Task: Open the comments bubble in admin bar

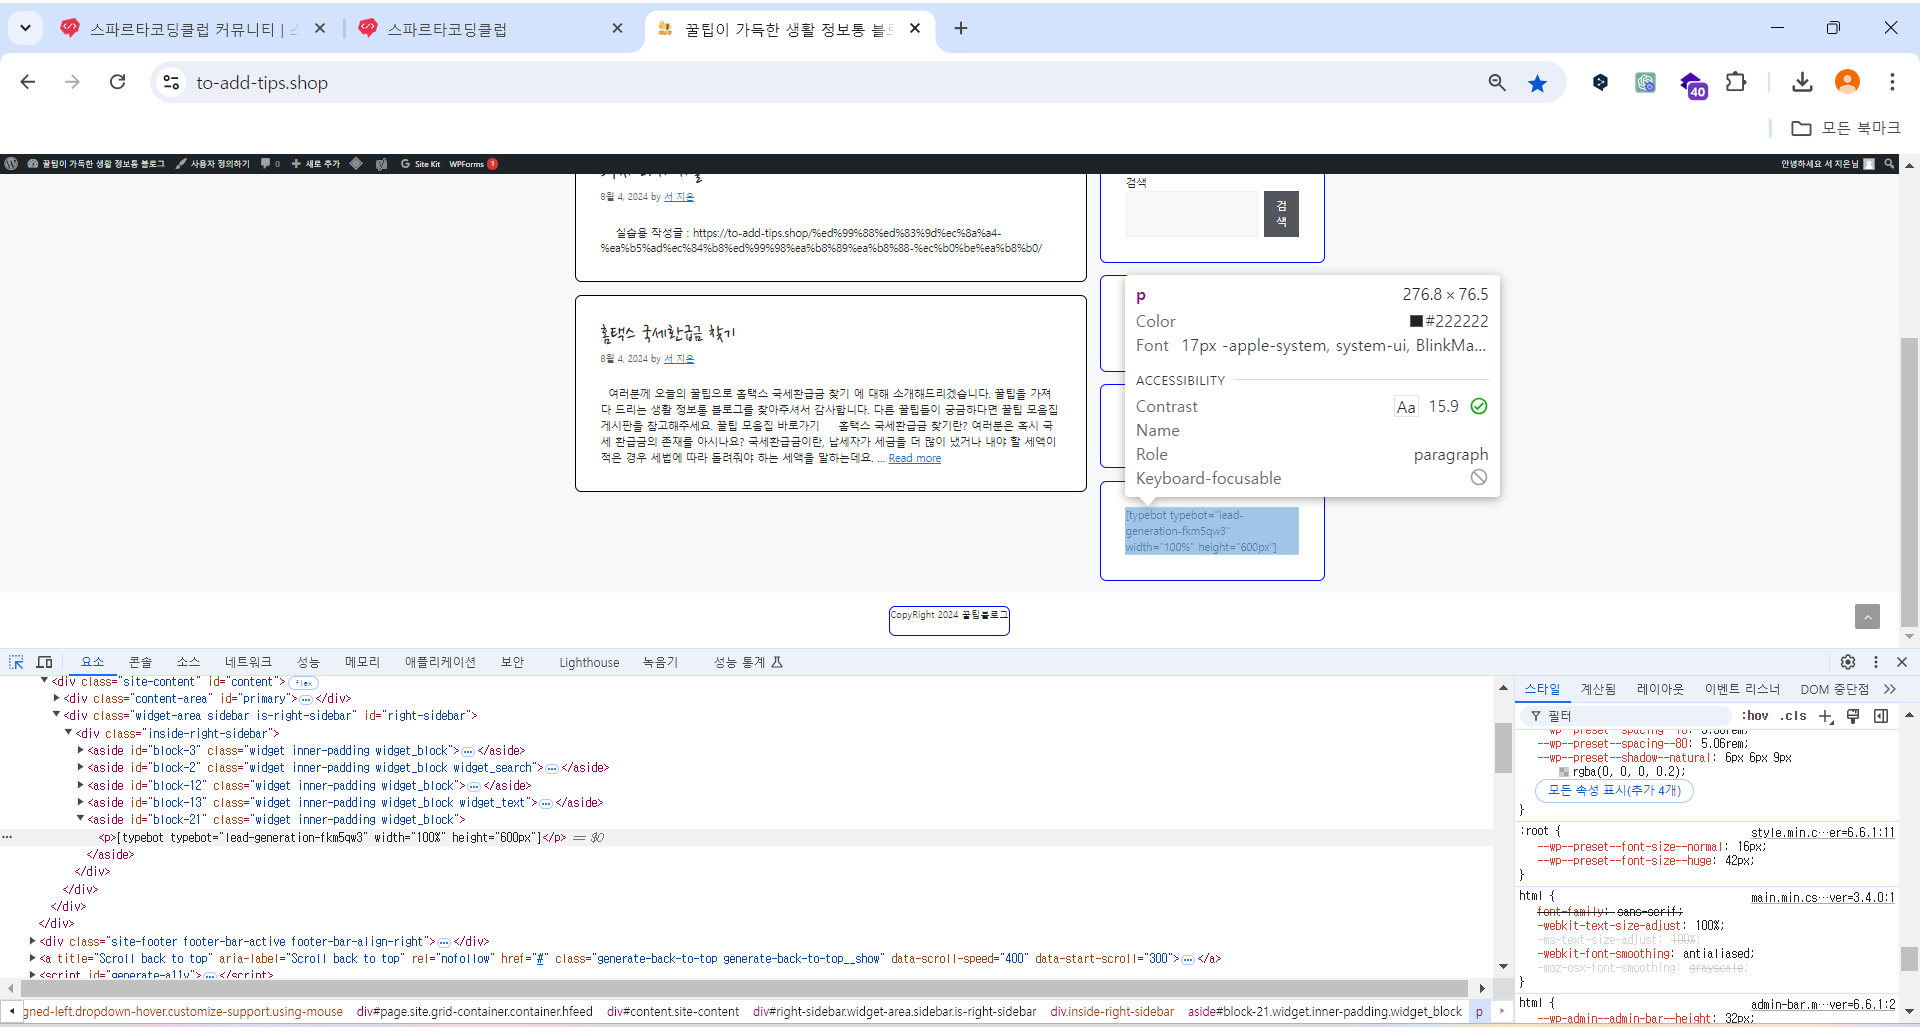Action: coord(270,164)
